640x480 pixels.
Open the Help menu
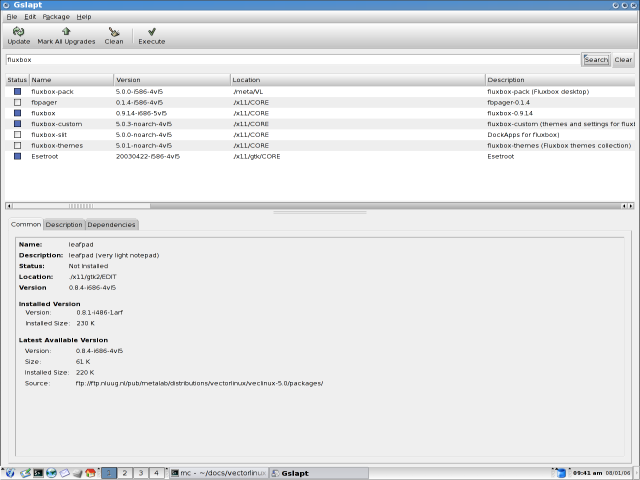84,17
